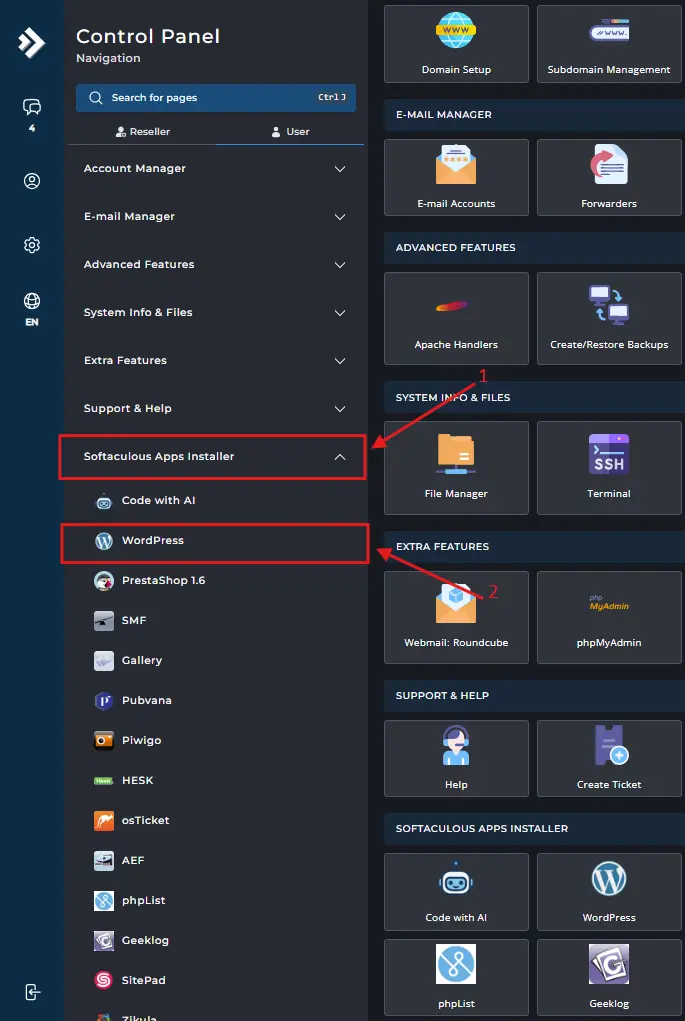Open WordPress tile in the Softaculous section
685x1021 pixels.
[x=609, y=892]
